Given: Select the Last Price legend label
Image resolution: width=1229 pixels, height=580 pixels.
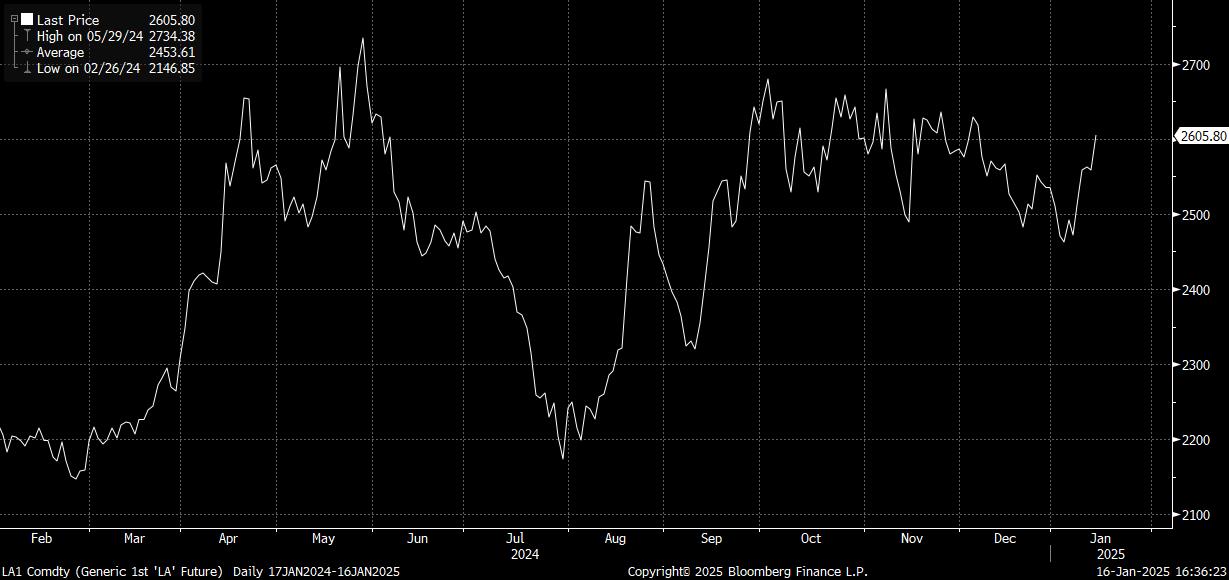Looking at the screenshot, I should coord(66,19).
